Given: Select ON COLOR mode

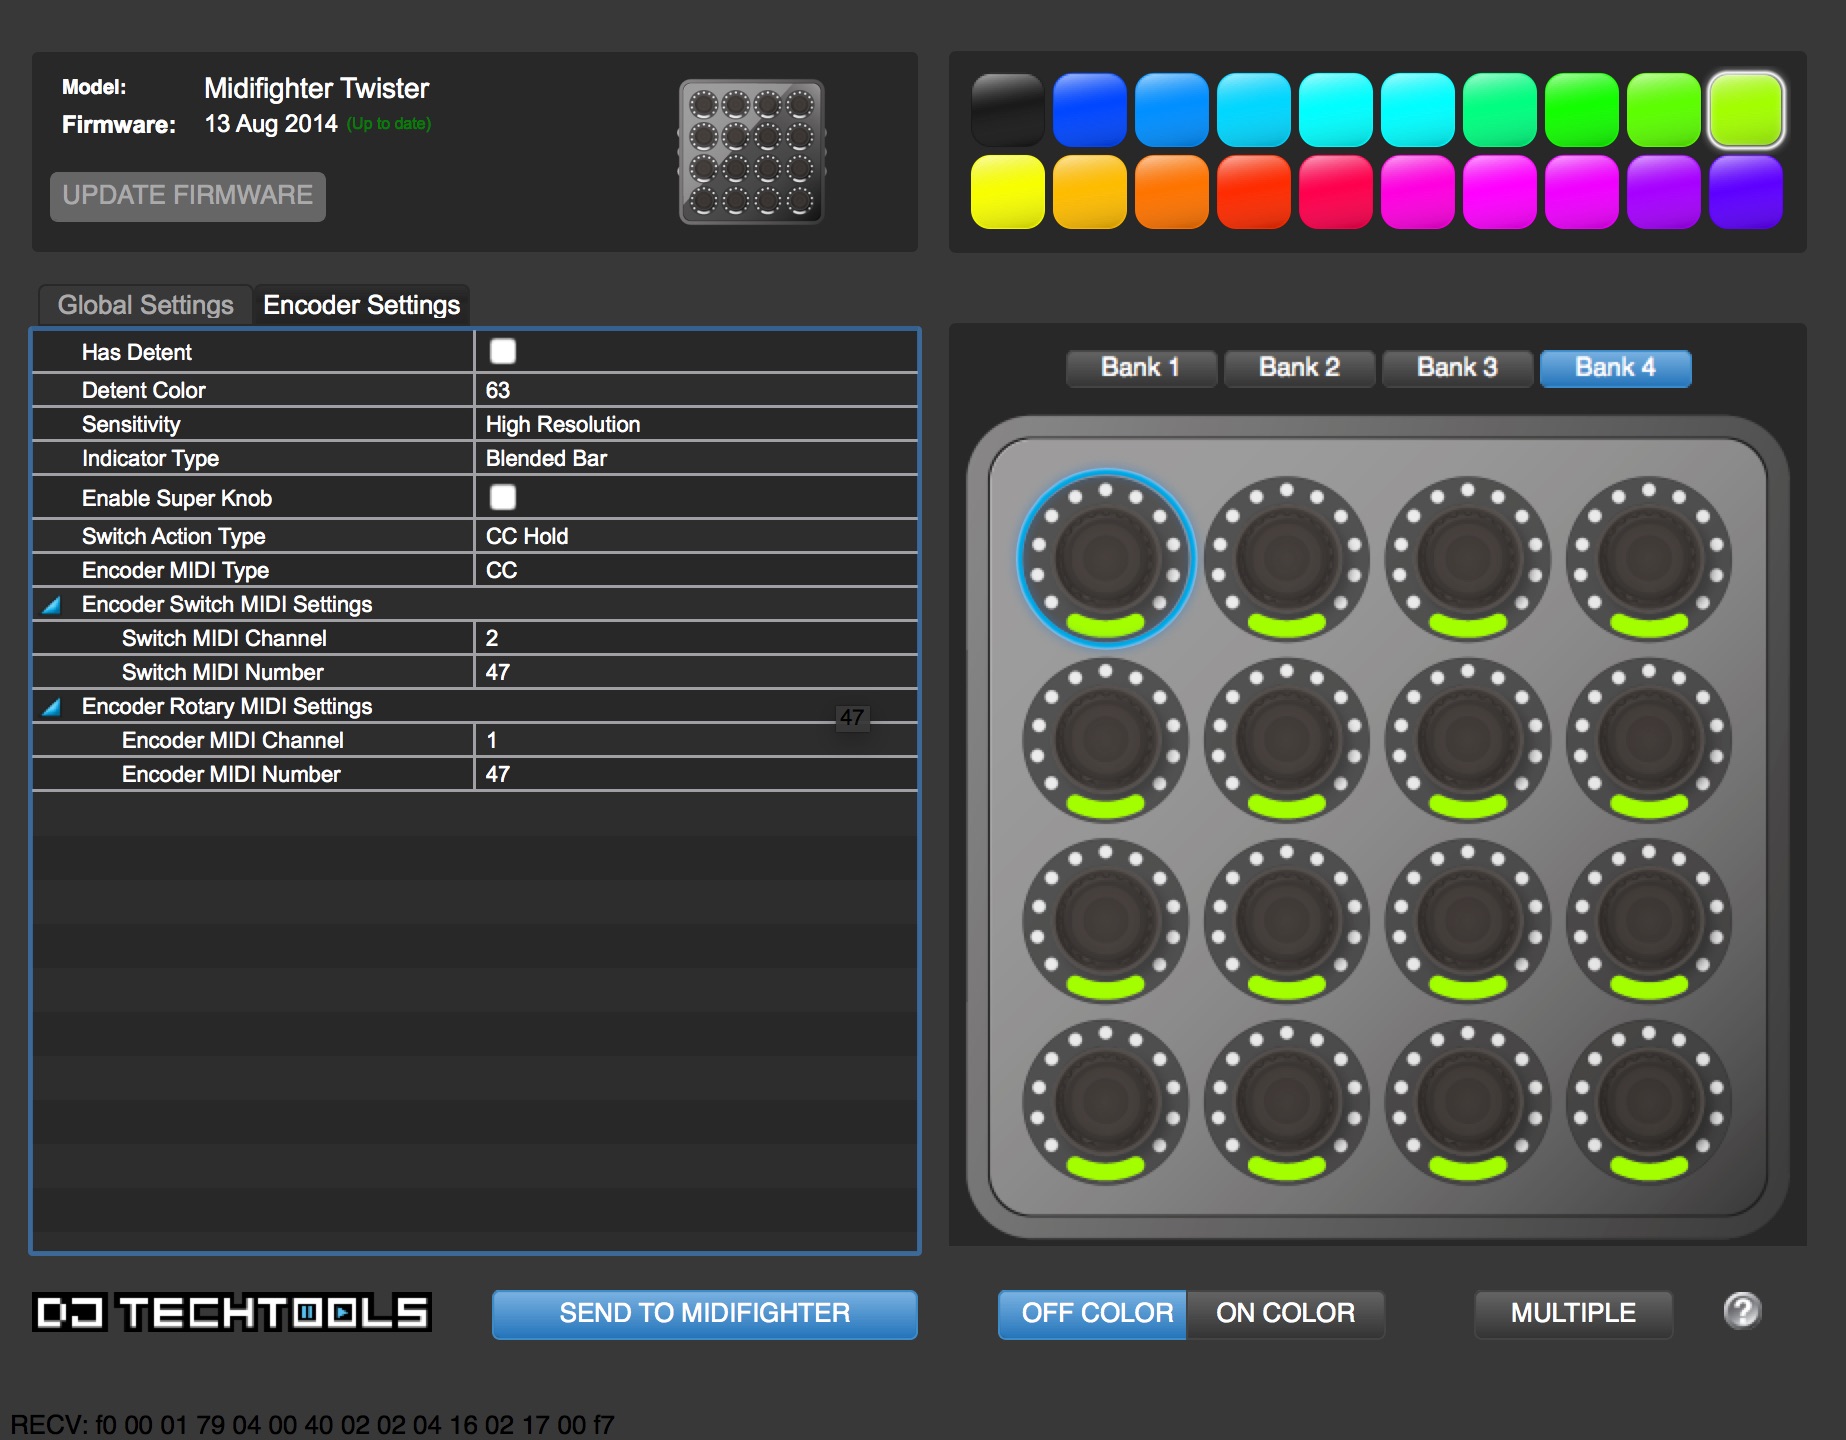Looking at the screenshot, I should (1286, 1314).
